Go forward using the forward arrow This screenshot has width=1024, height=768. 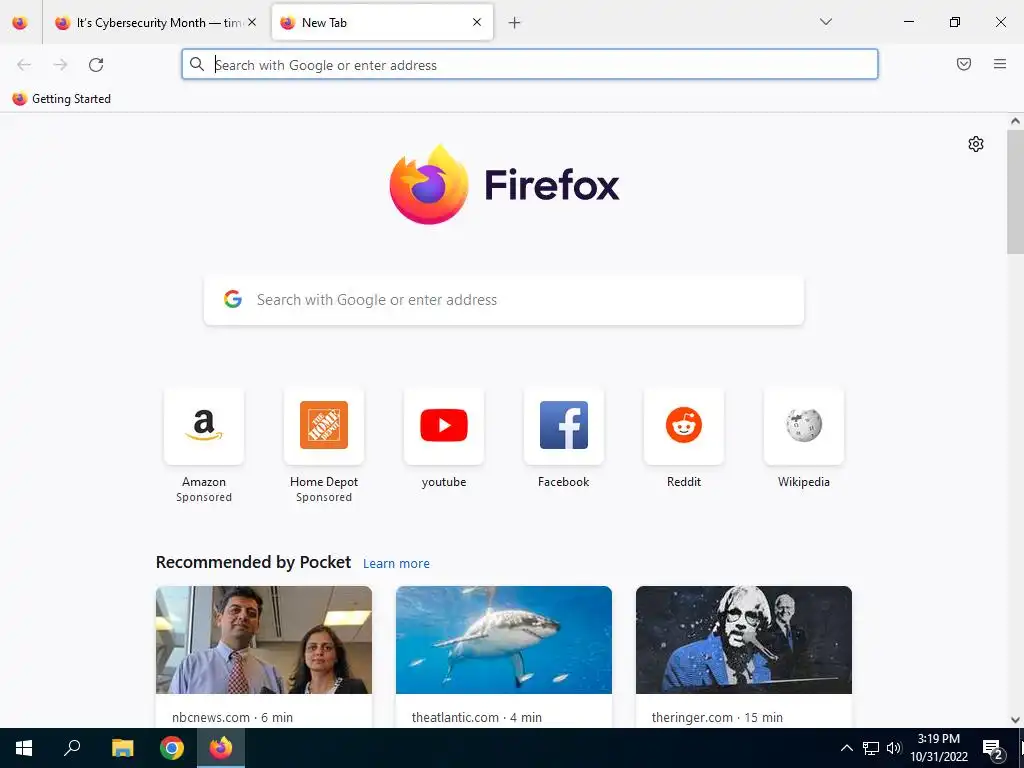click(60, 65)
